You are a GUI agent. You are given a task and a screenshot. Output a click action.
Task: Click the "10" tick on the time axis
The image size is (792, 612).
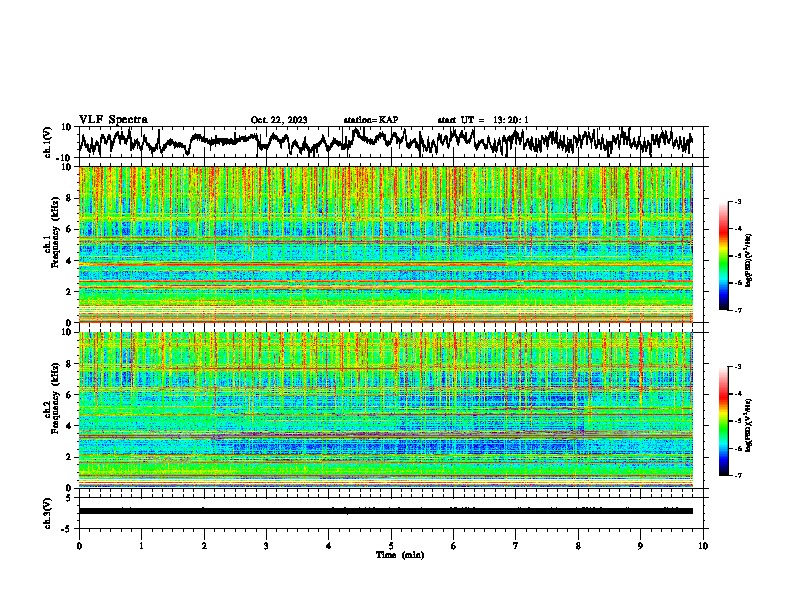tap(703, 546)
